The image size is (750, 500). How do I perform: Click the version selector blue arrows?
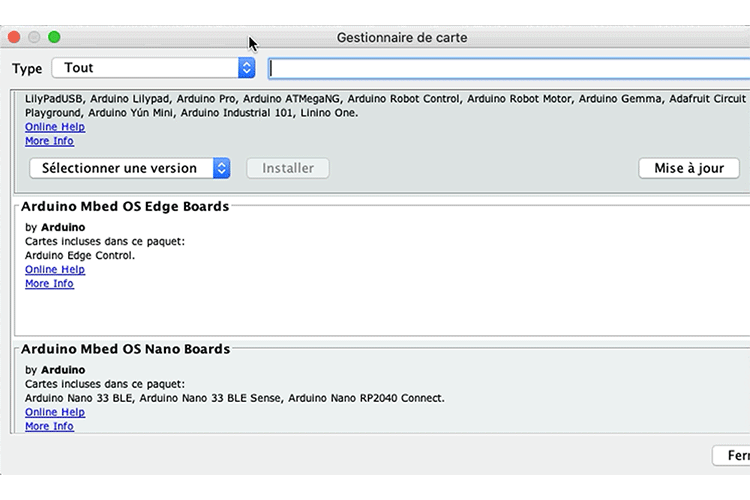coord(222,168)
